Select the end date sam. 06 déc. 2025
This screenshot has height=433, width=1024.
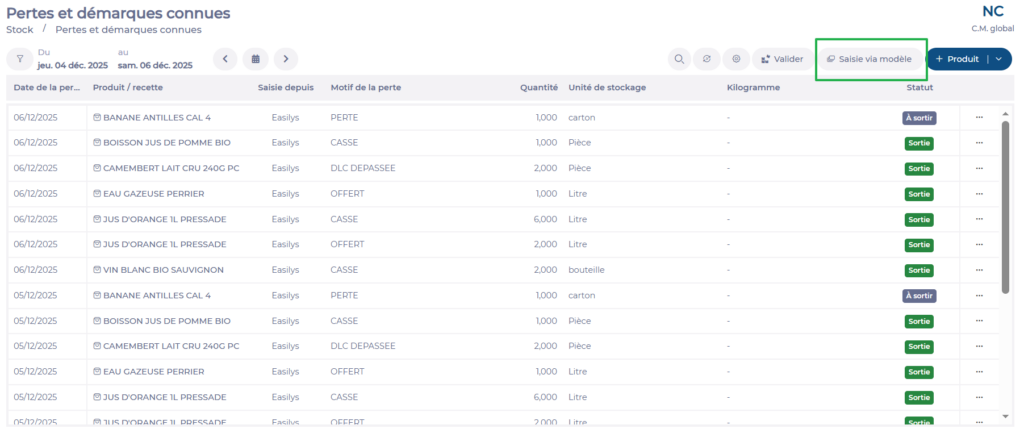tap(155, 65)
